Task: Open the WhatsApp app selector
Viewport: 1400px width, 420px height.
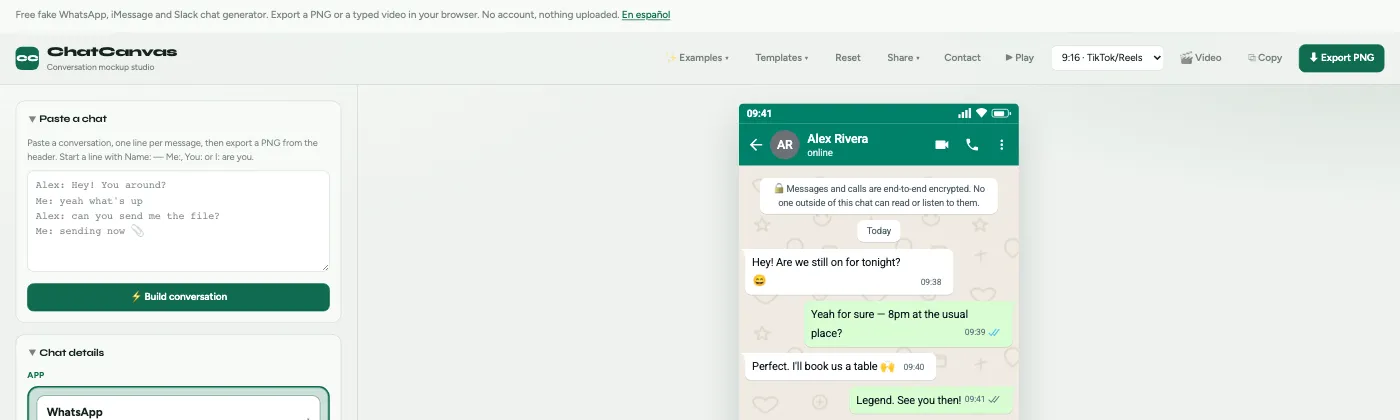Action: point(178,408)
